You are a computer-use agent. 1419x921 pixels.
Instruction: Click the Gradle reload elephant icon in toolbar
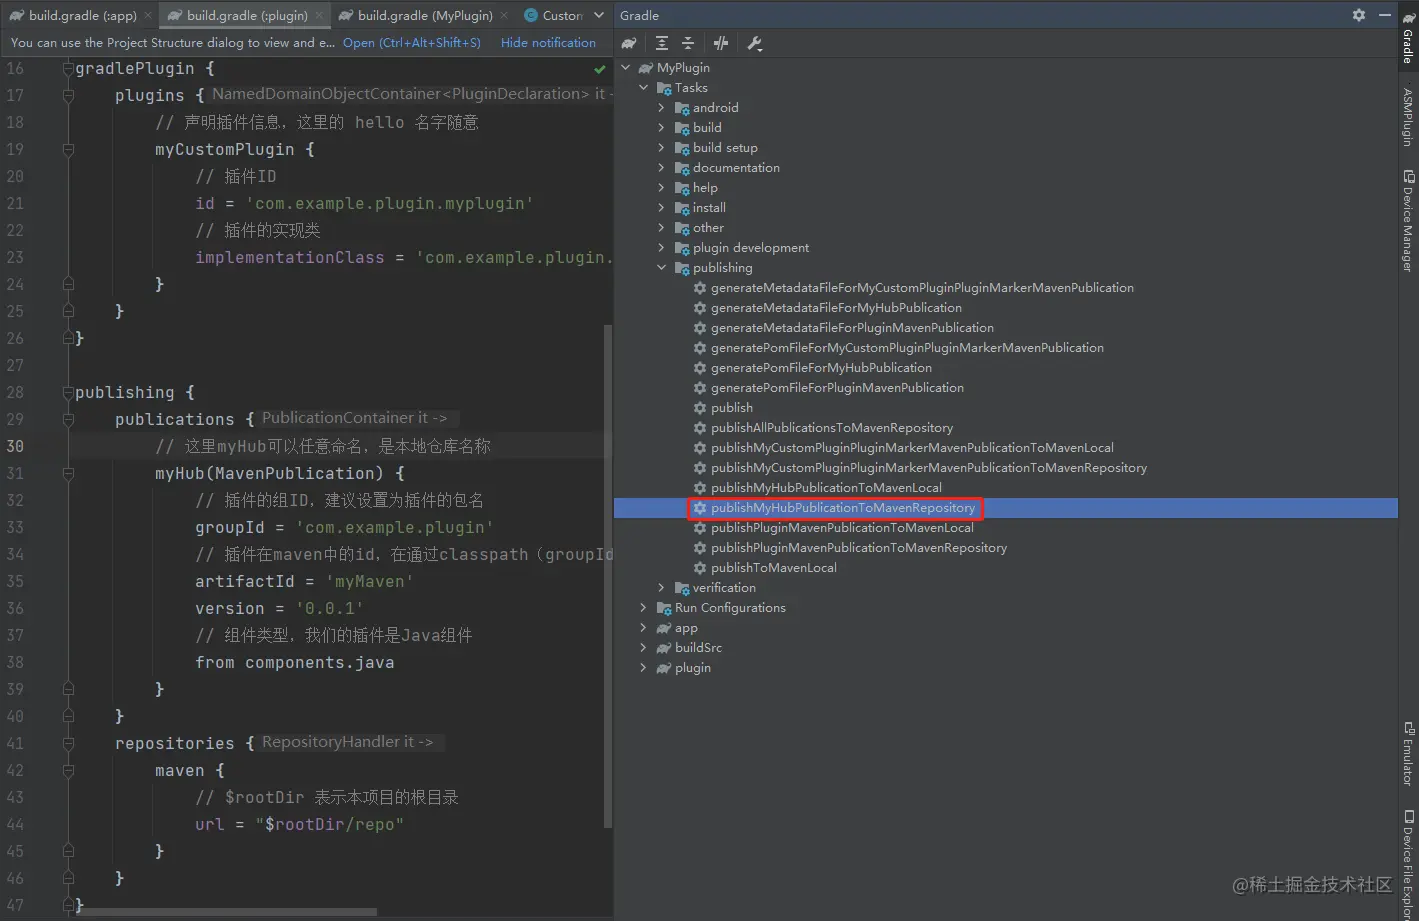pos(629,43)
